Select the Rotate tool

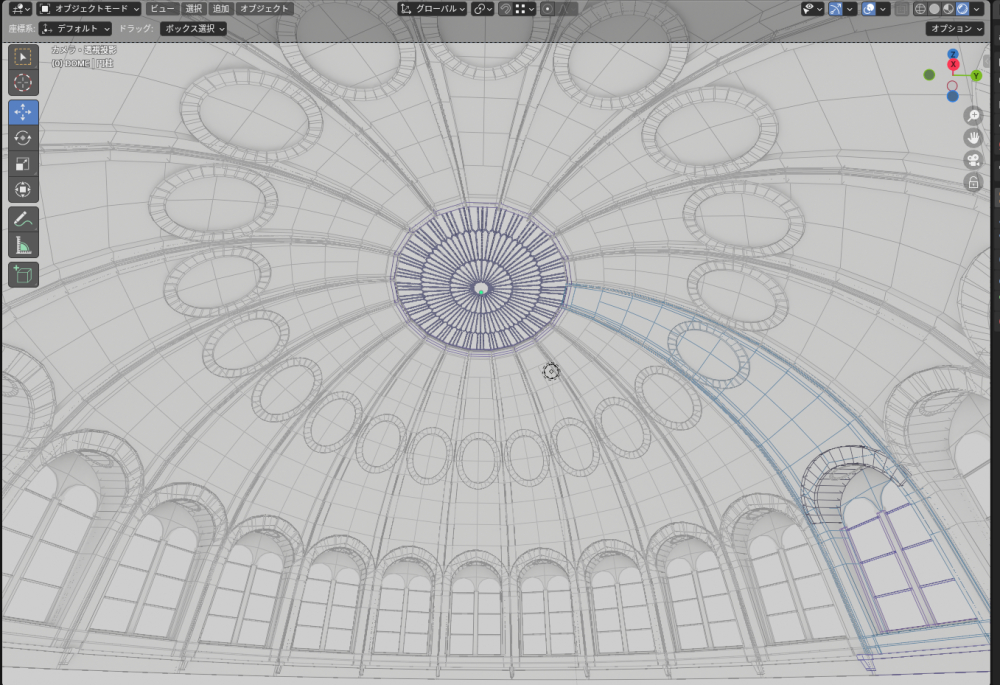pos(23,138)
